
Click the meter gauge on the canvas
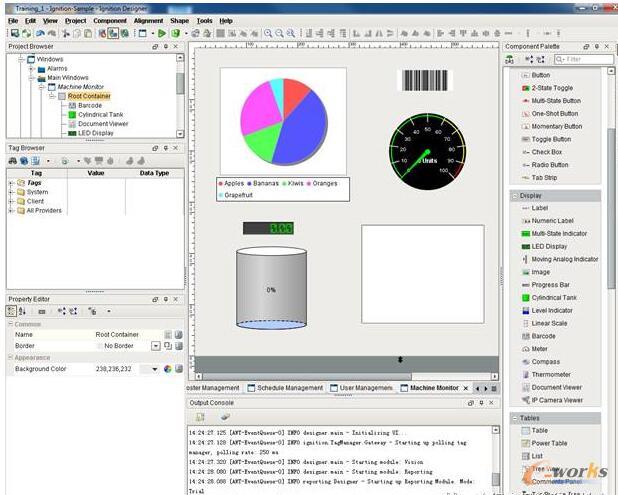(427, 152)
